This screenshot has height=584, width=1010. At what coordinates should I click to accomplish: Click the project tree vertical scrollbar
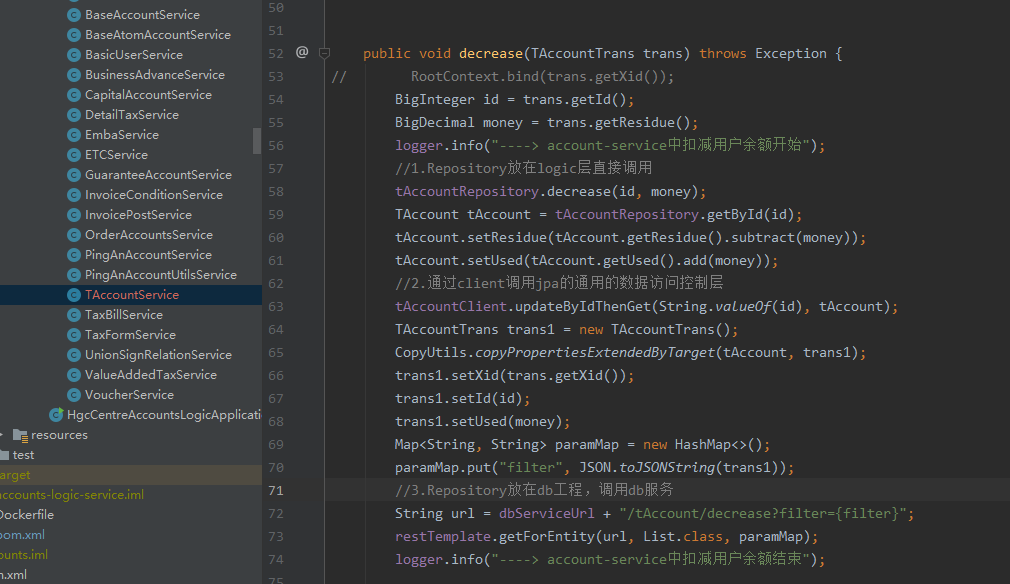(257, 141)
